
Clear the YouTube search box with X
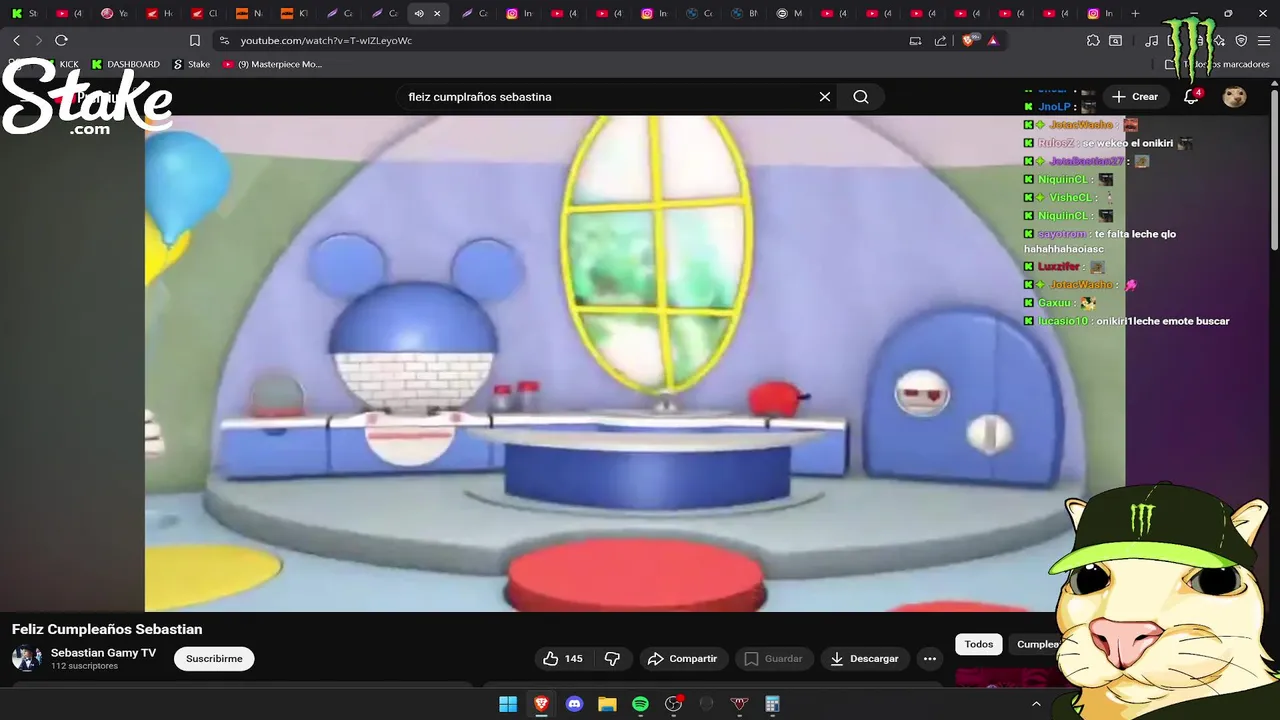coord(825,97)
